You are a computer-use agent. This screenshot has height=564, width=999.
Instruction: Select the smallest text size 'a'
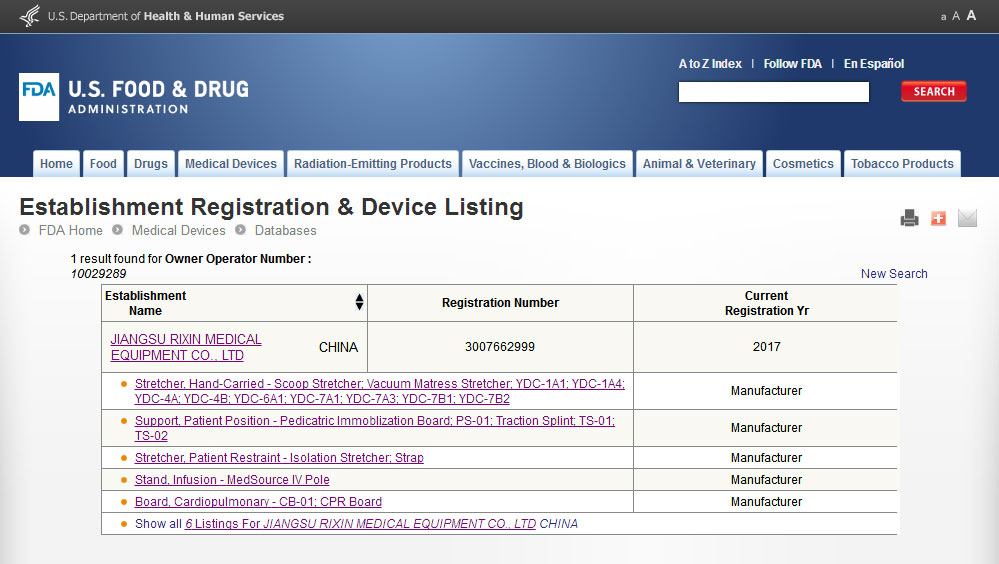point(943,17)
